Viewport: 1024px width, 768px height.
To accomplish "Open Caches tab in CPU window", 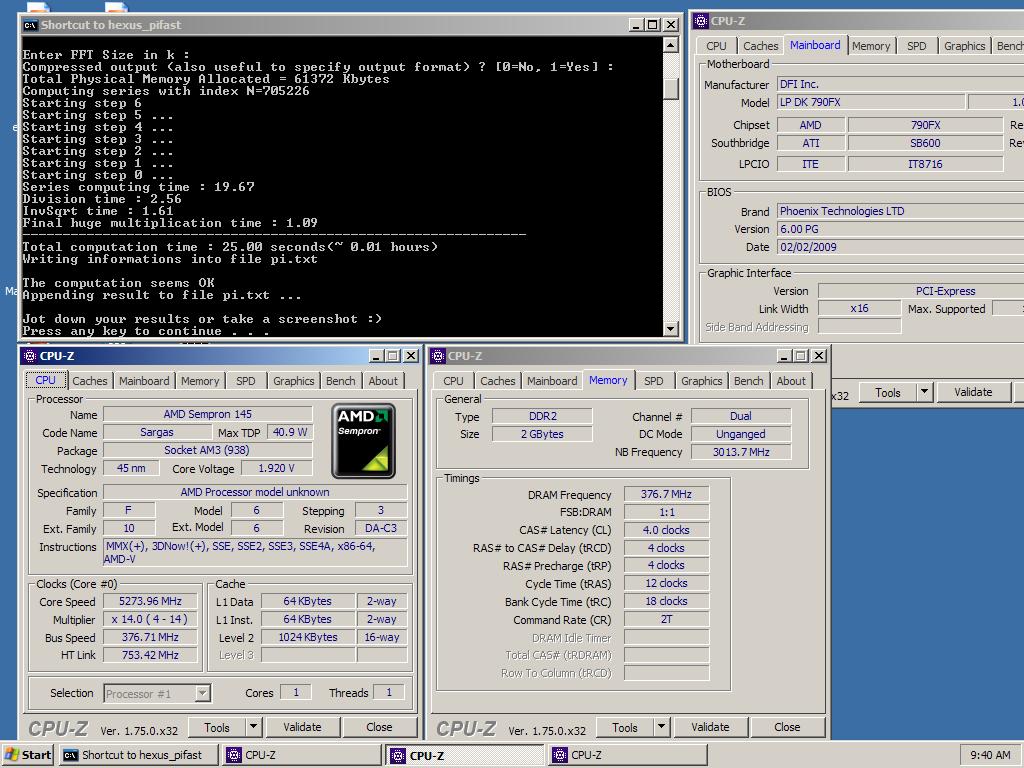I will pyautogui.click(x=89, y=381).
